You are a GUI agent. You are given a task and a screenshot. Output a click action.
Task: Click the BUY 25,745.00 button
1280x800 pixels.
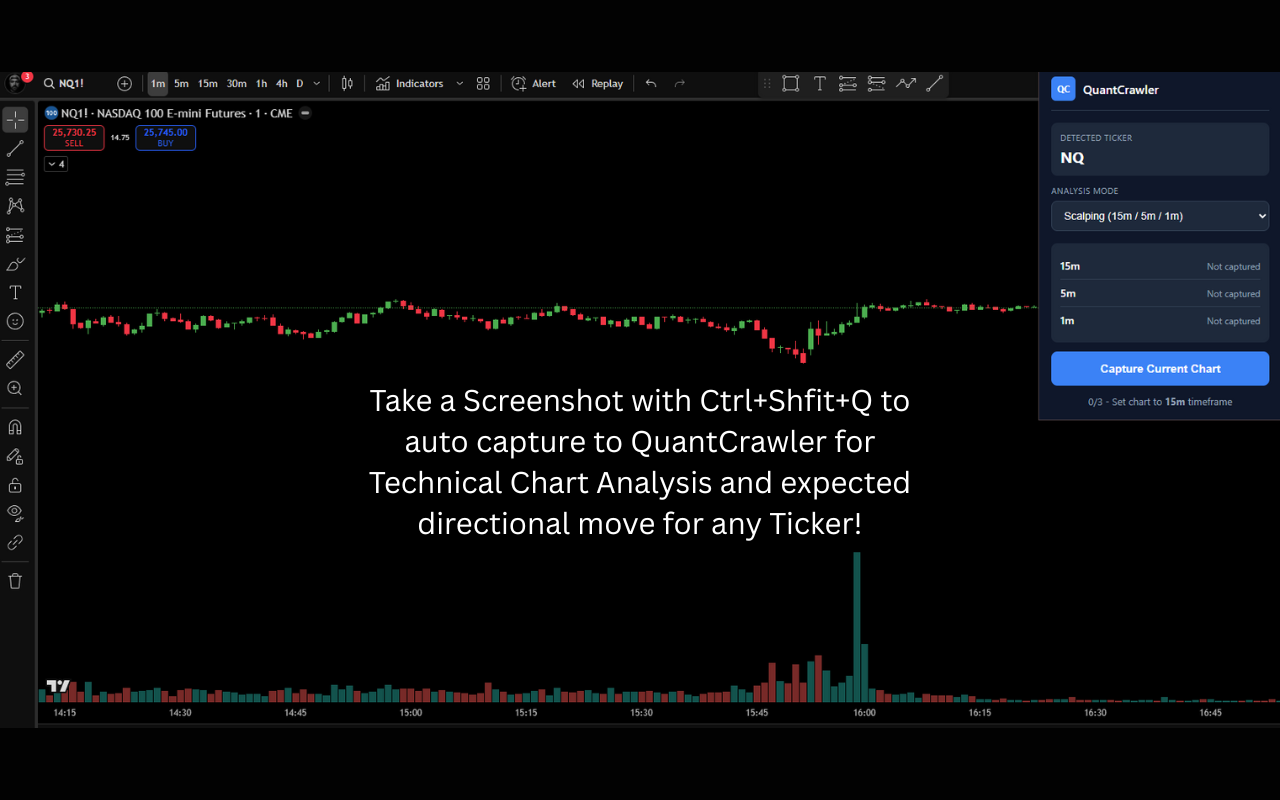pyautogui.click(x=165, y=138)
